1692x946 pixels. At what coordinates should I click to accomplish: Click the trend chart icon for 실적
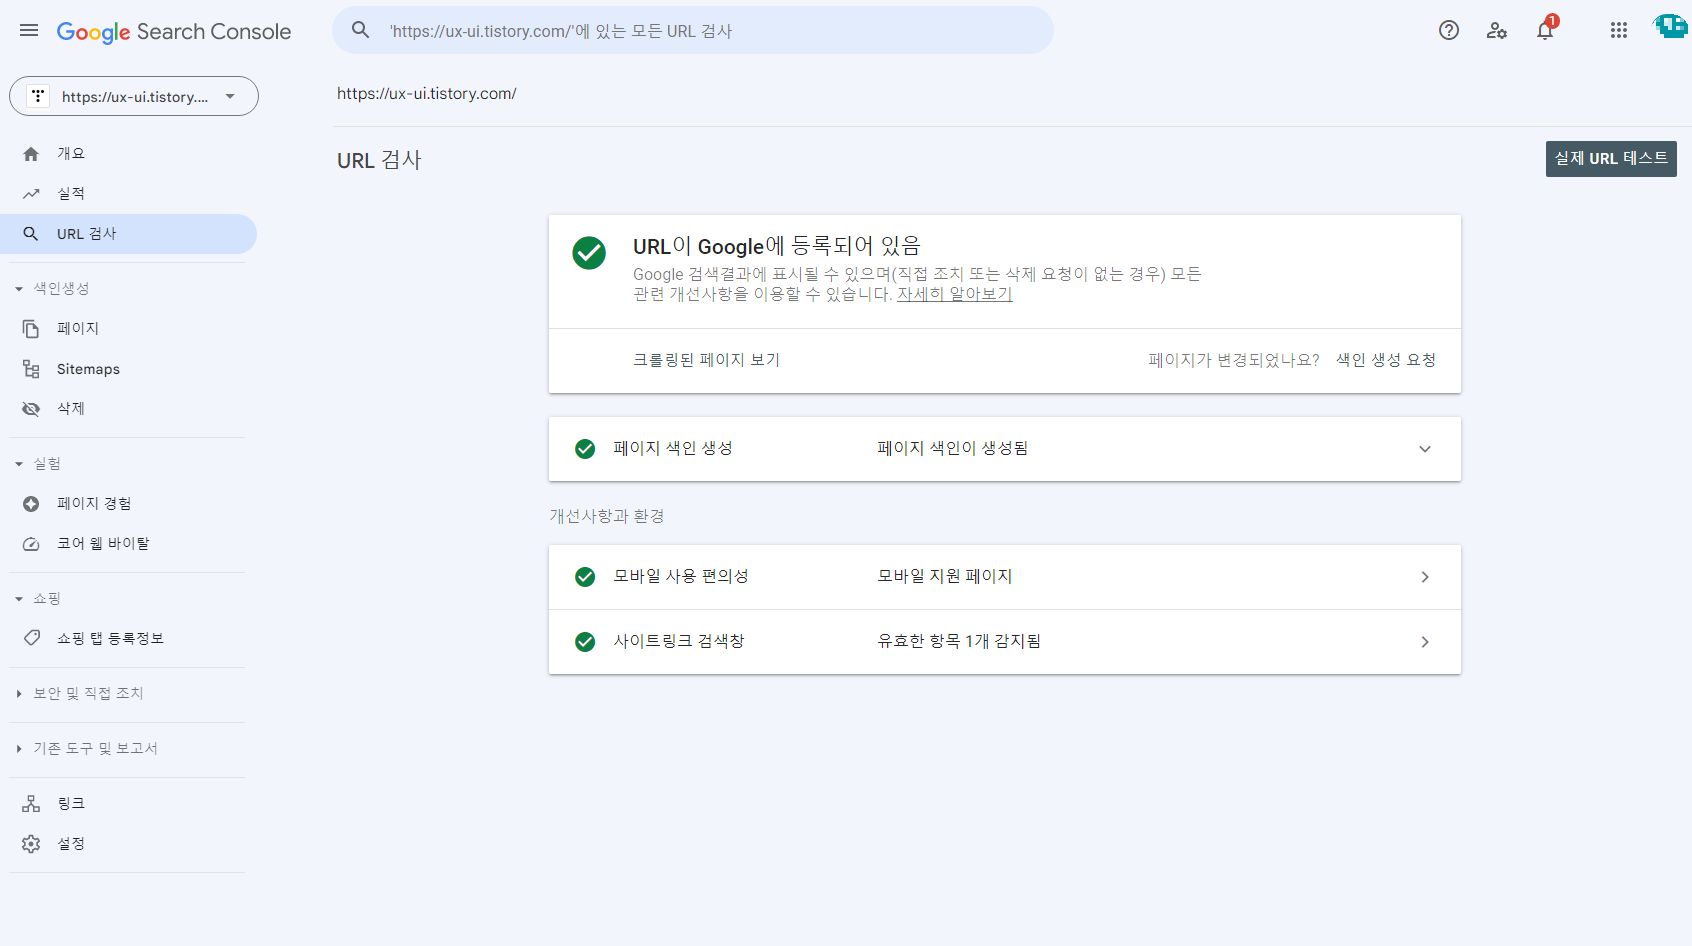tap(31, 194)
